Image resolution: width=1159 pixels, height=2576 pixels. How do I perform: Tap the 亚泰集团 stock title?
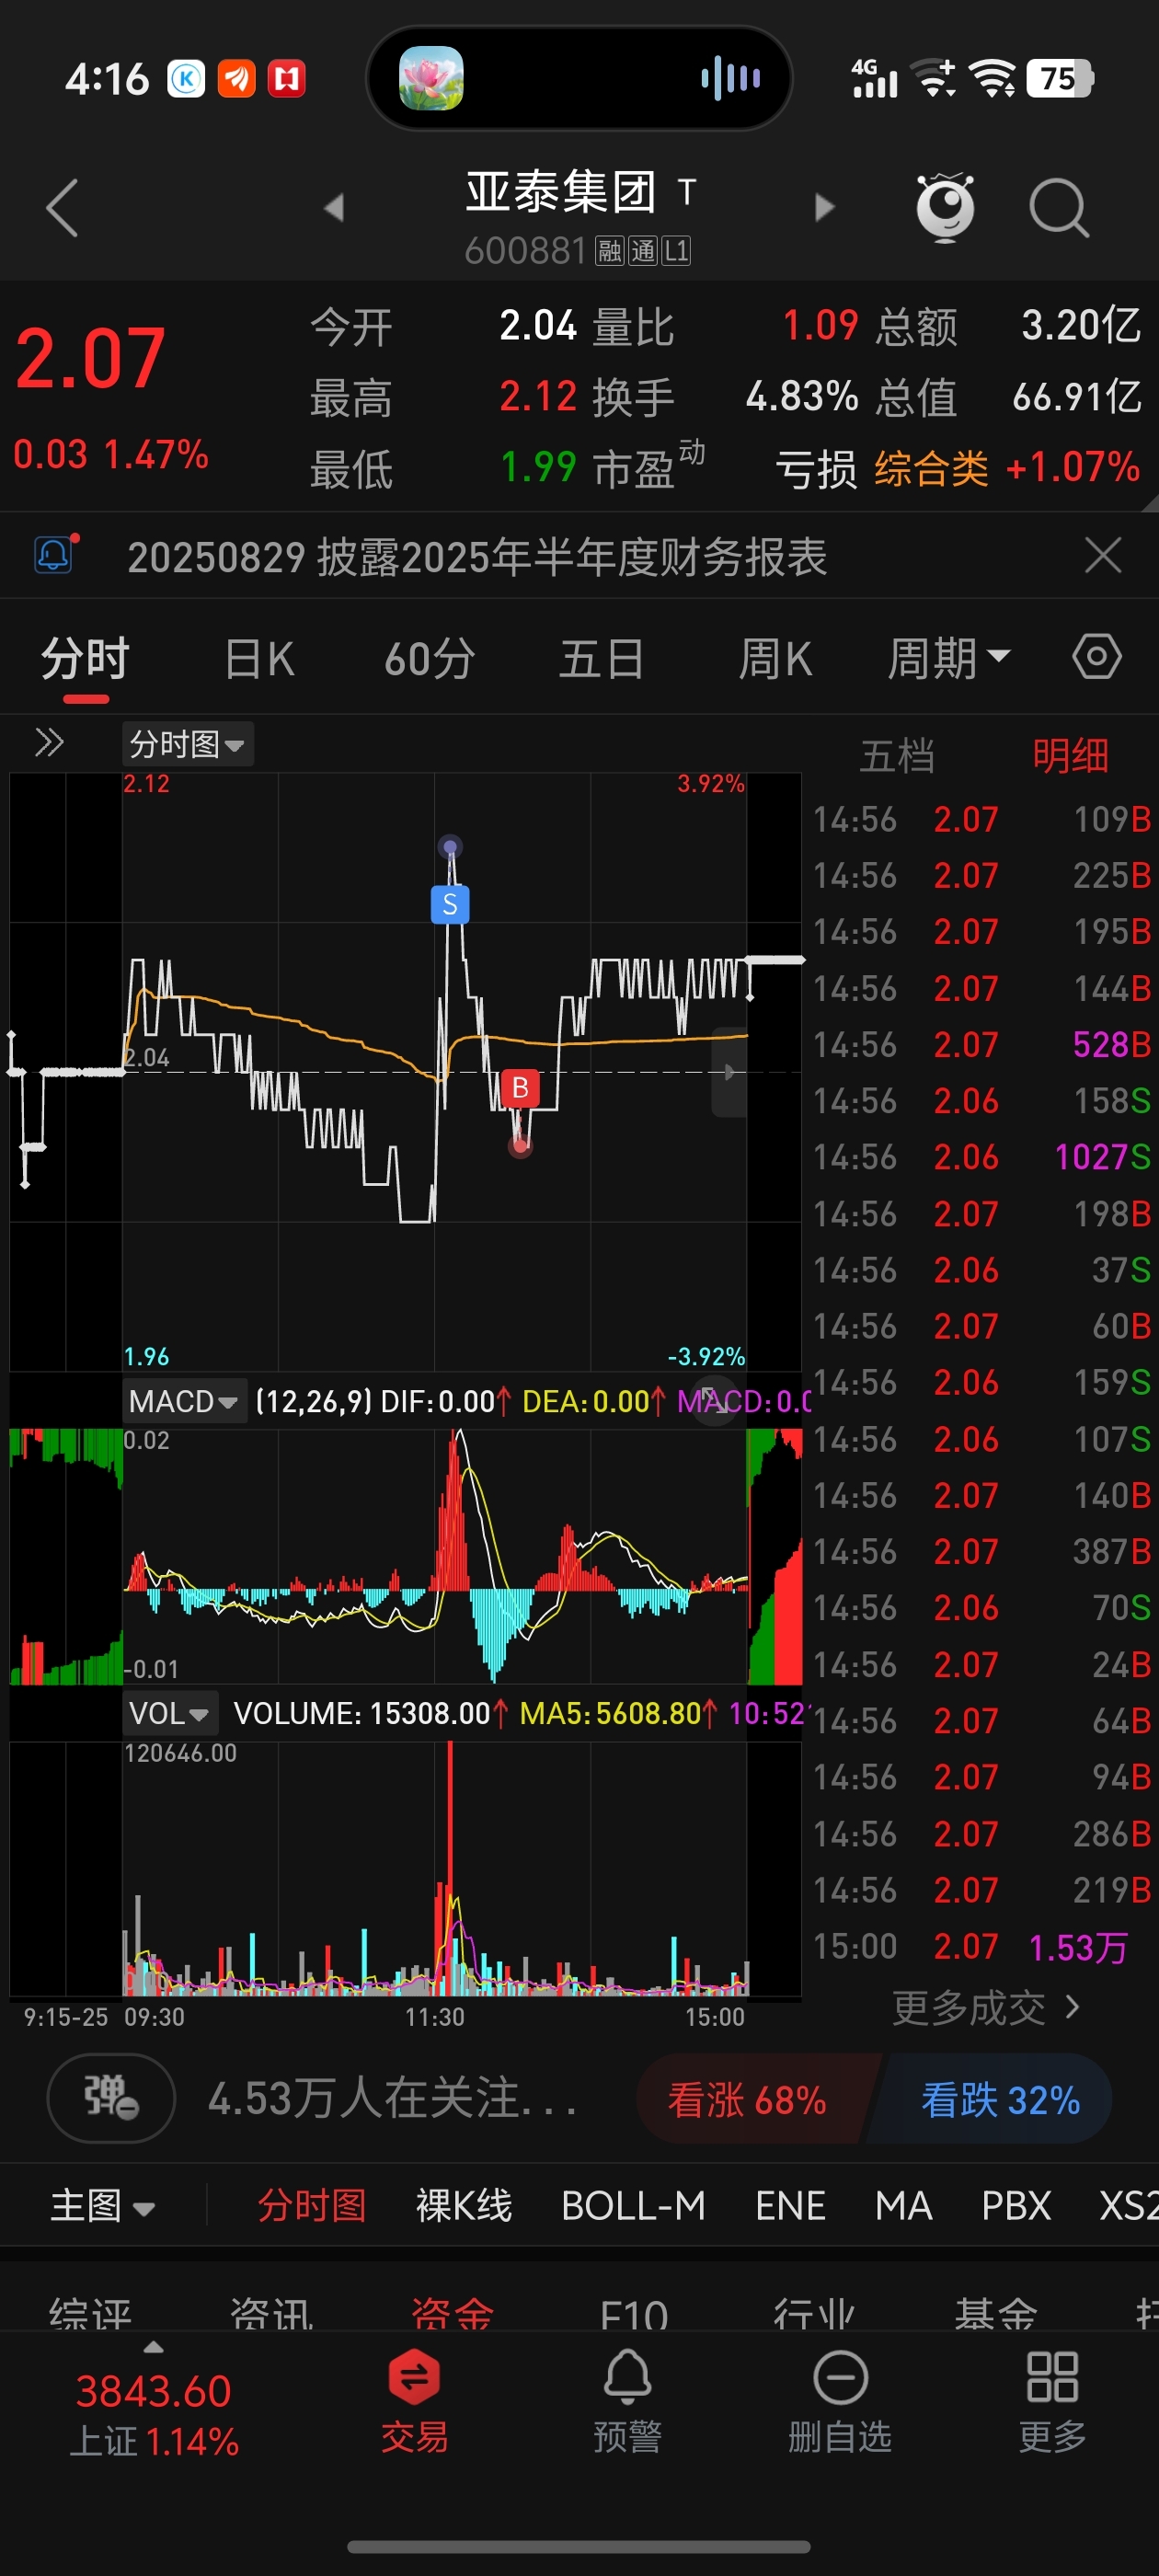pos(560,191)
